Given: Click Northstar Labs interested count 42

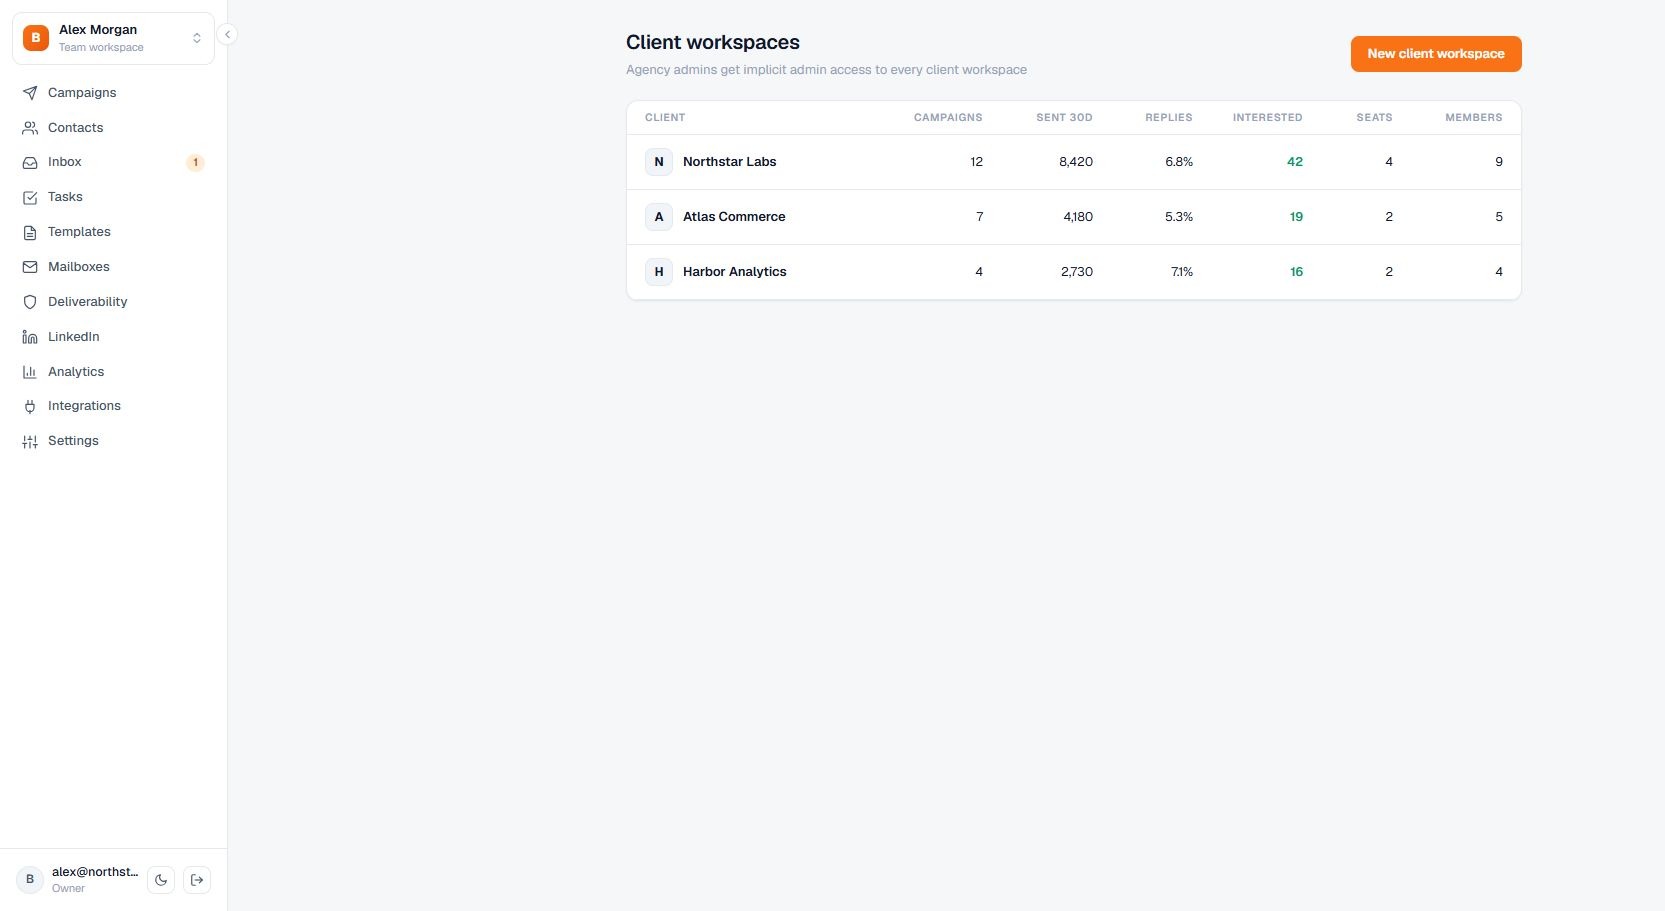Looking at the screenshot, I should [x=1295, y=162].
